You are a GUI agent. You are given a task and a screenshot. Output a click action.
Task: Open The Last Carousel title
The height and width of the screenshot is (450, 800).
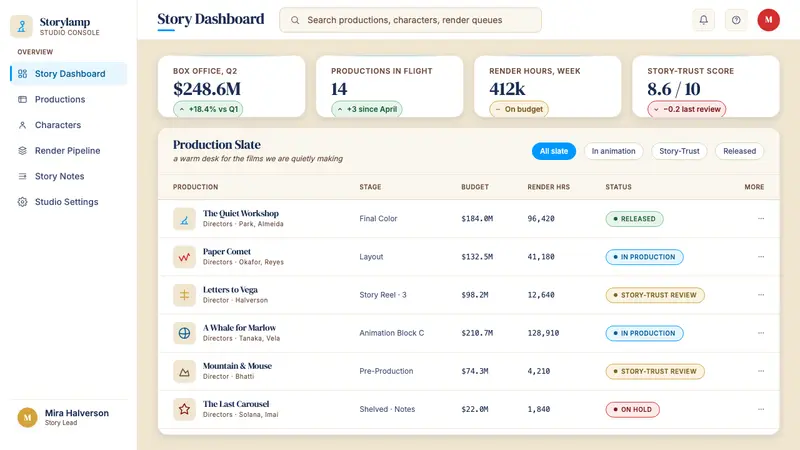point(236,404)
